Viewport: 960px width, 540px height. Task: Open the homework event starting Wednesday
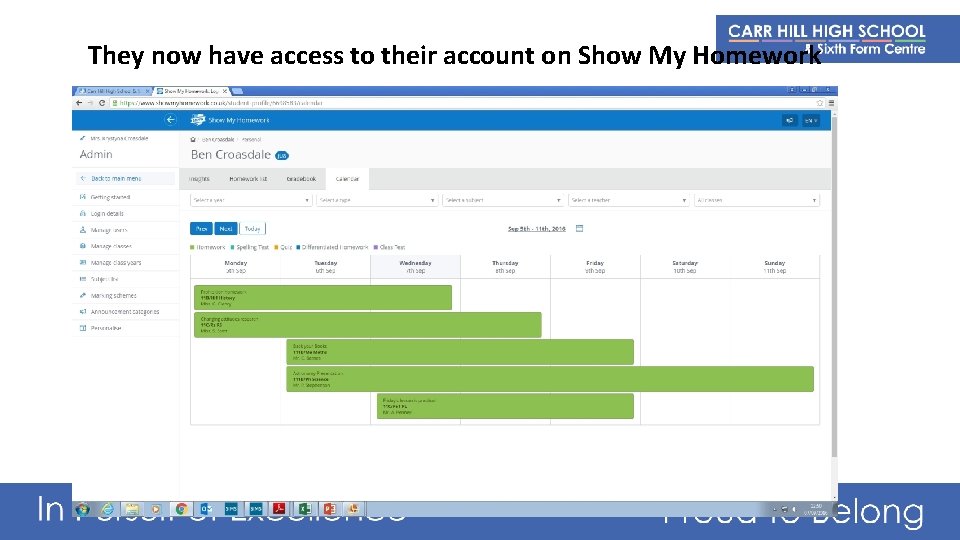pos(505,407)
